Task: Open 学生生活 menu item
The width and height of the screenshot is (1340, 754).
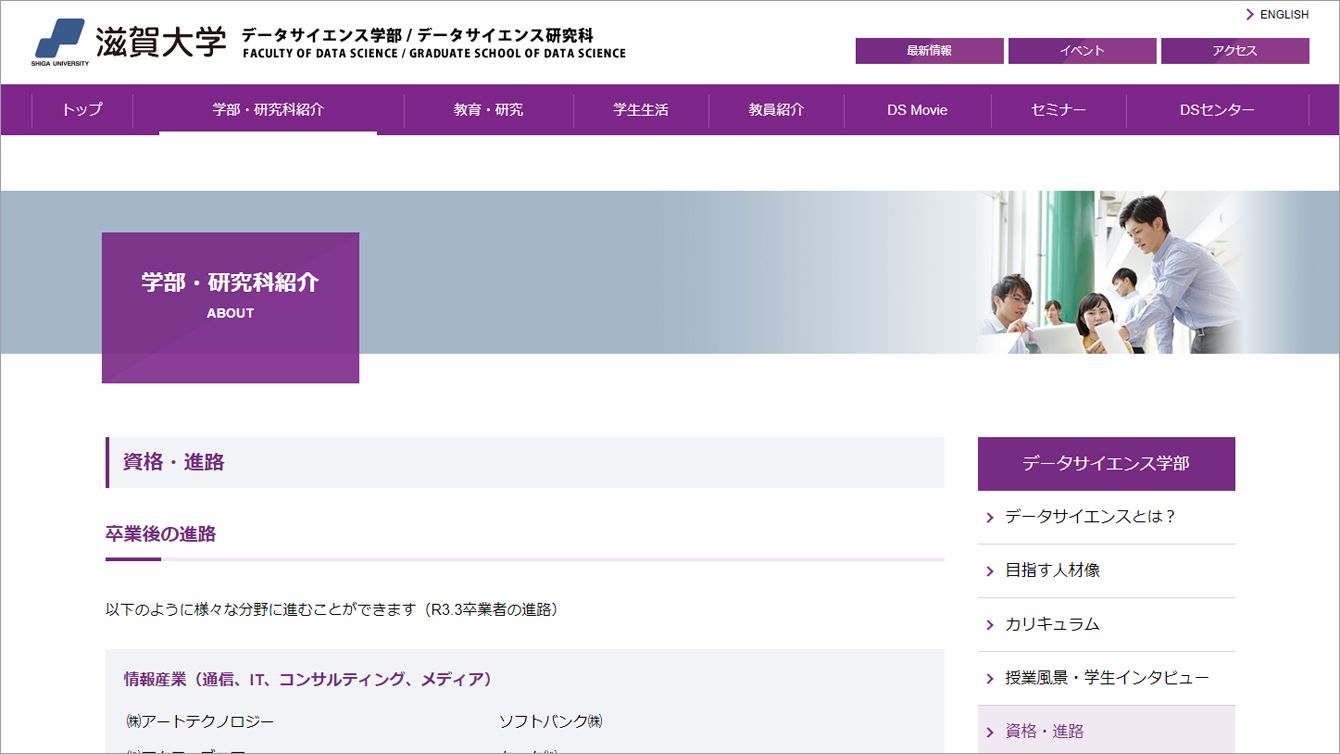Action: point(641,110)
